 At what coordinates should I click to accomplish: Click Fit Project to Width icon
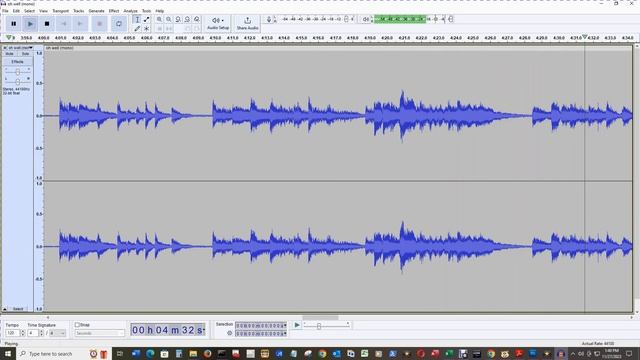(x=187, y=19)
